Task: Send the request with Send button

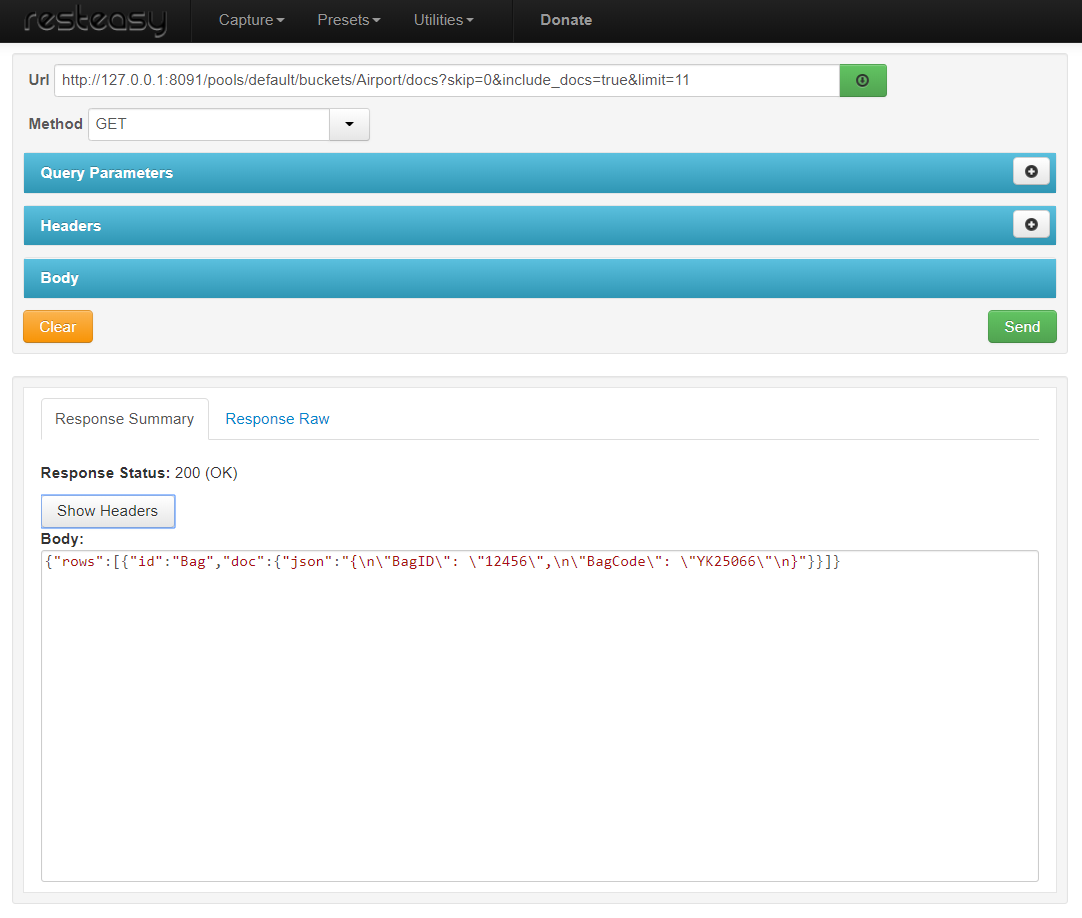Action: pyautogui.click(x=1021, y=327)
